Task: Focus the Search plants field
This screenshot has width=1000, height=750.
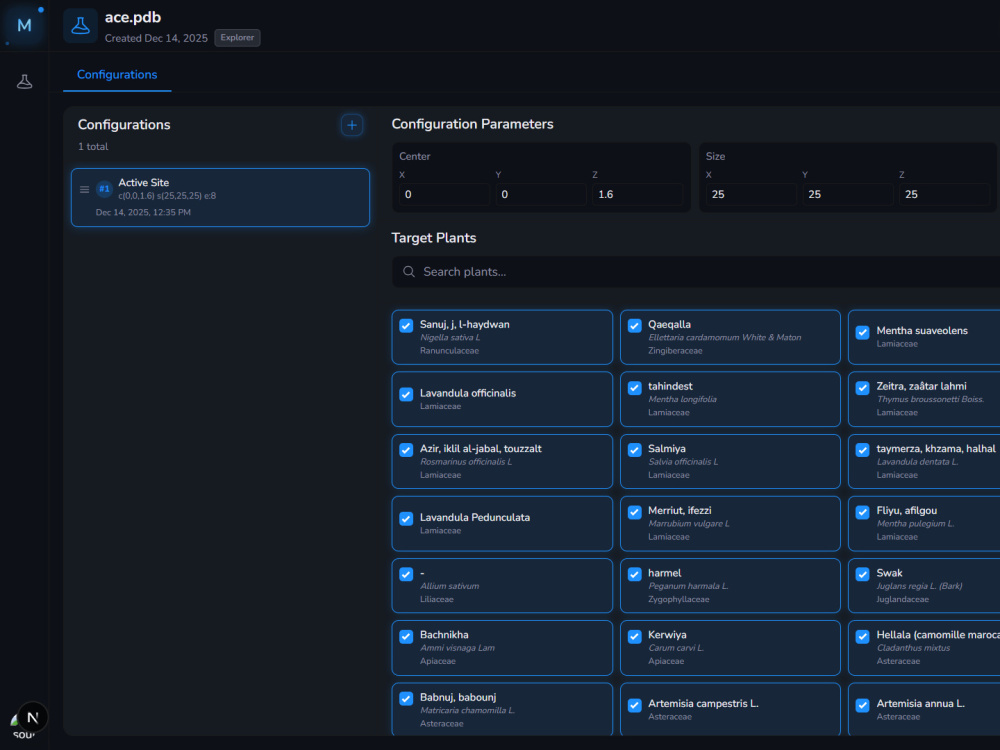Action: click(696, 272)
